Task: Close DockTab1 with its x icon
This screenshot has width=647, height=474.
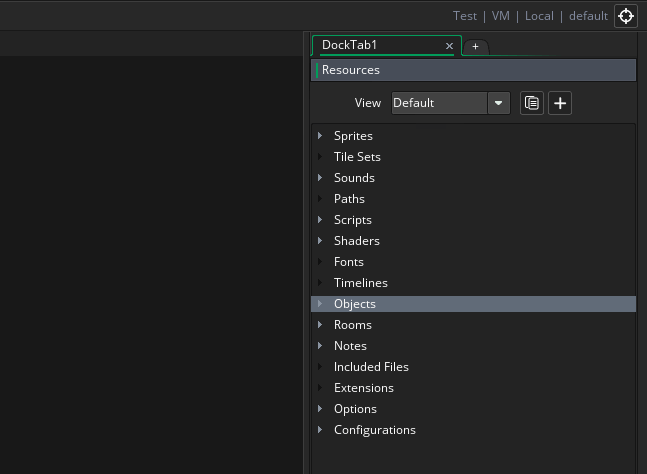Action: coord(449,46)
